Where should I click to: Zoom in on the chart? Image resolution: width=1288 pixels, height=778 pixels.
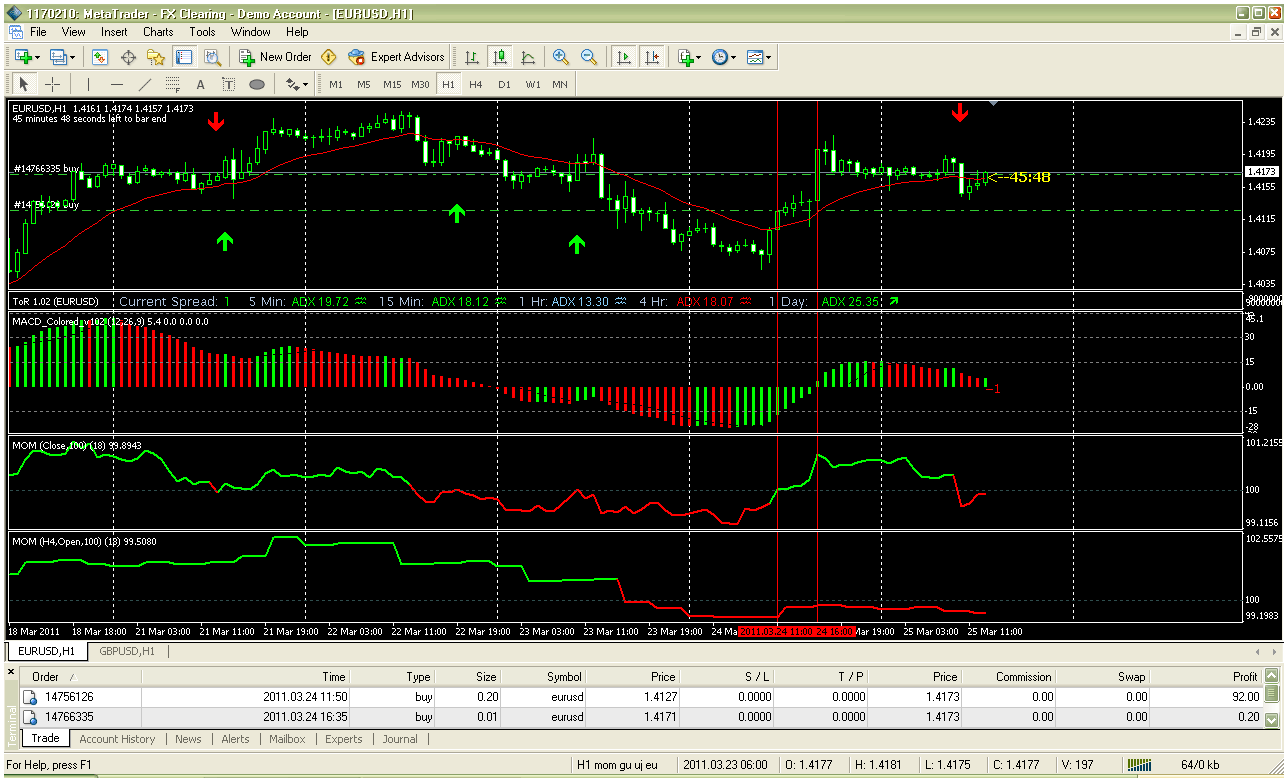(561, 57)
